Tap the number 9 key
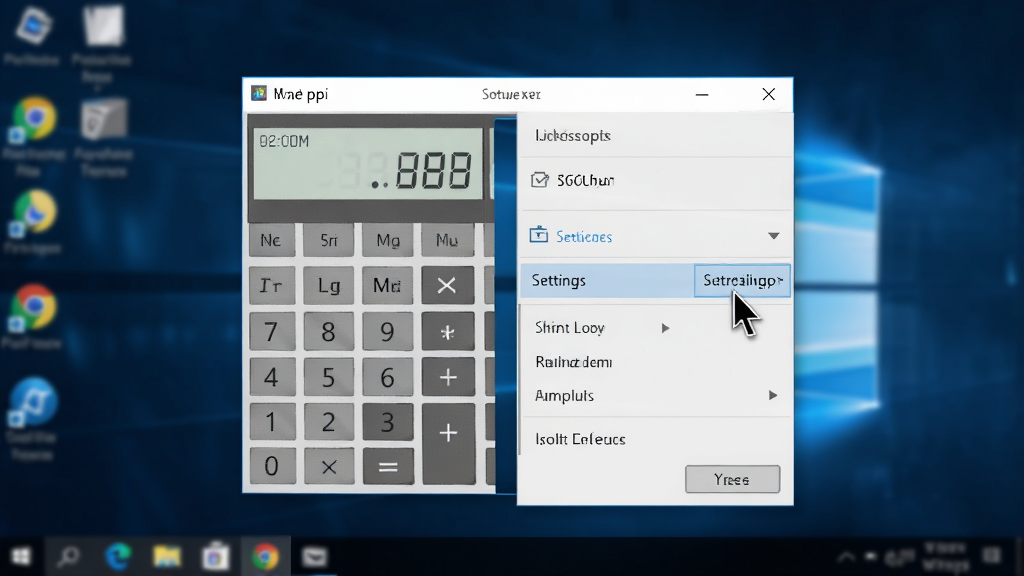This screenshot has width=1024, height=576. pos(388,331)
